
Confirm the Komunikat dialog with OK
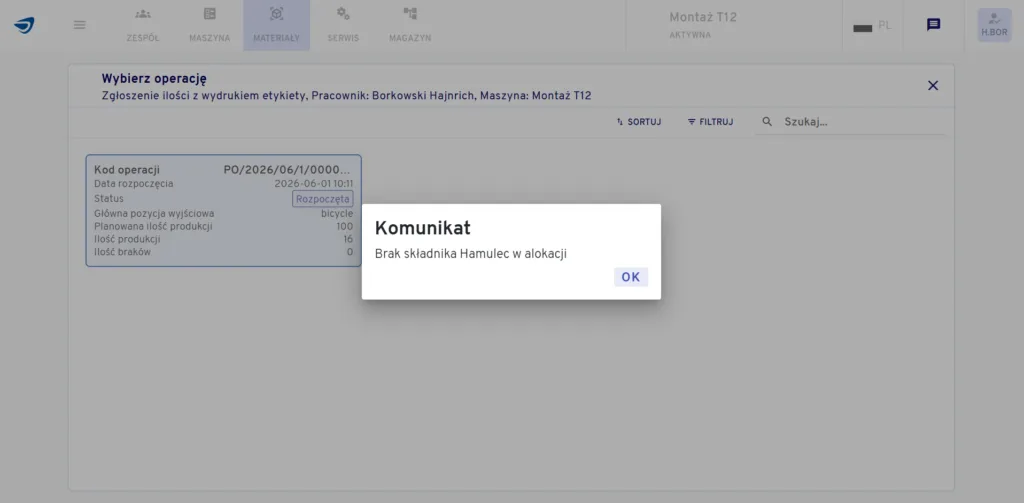tap(630, 277)
